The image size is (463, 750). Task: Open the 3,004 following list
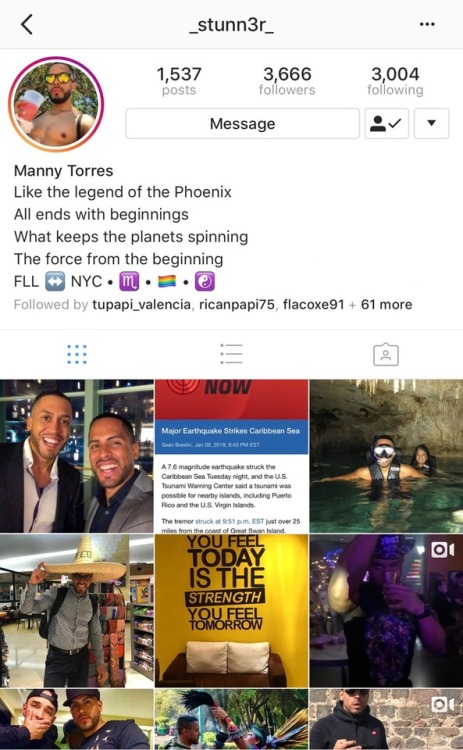coord(395,81)
